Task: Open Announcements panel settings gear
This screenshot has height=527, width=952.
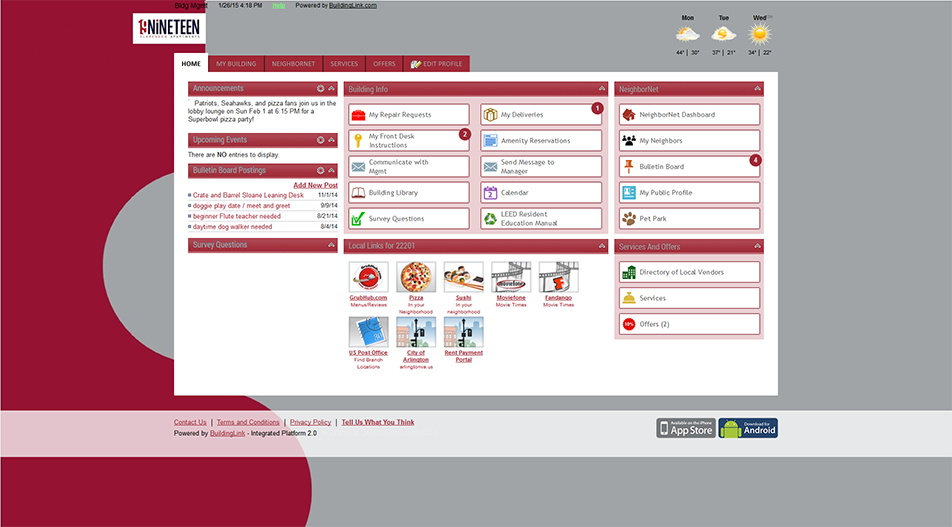Action: [321, 89]
